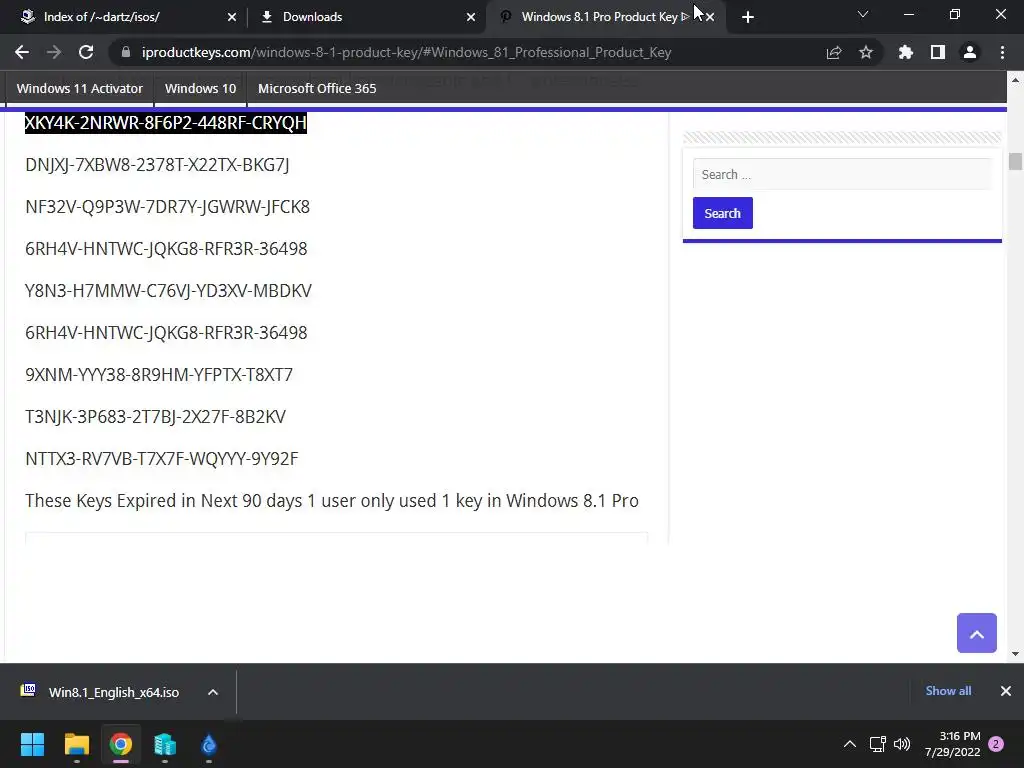This screenshot has width=1024, height=768.
Task: Focus the site Search input field
Action: click(842, 174)
